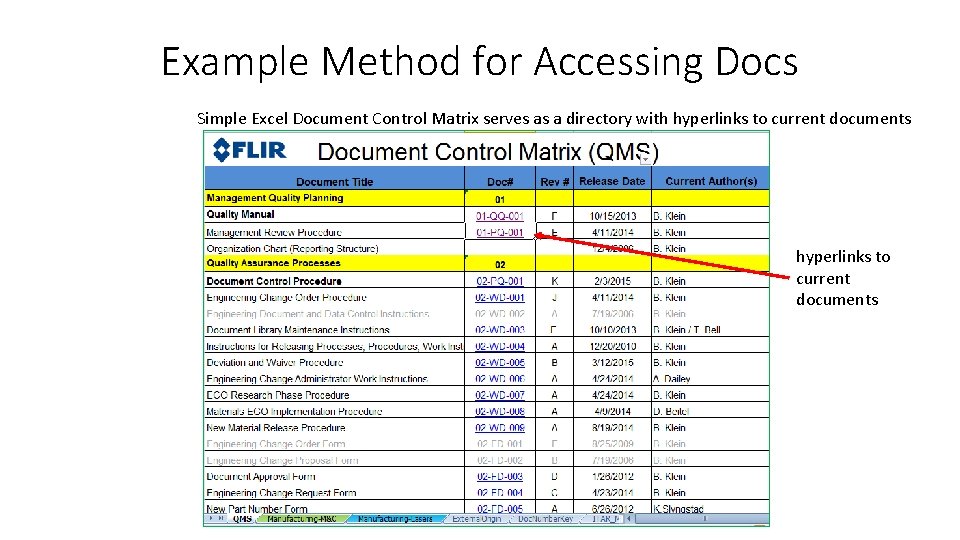Open hyperlink 01-QQ-001 for Quality Manual

pos(500,216)
